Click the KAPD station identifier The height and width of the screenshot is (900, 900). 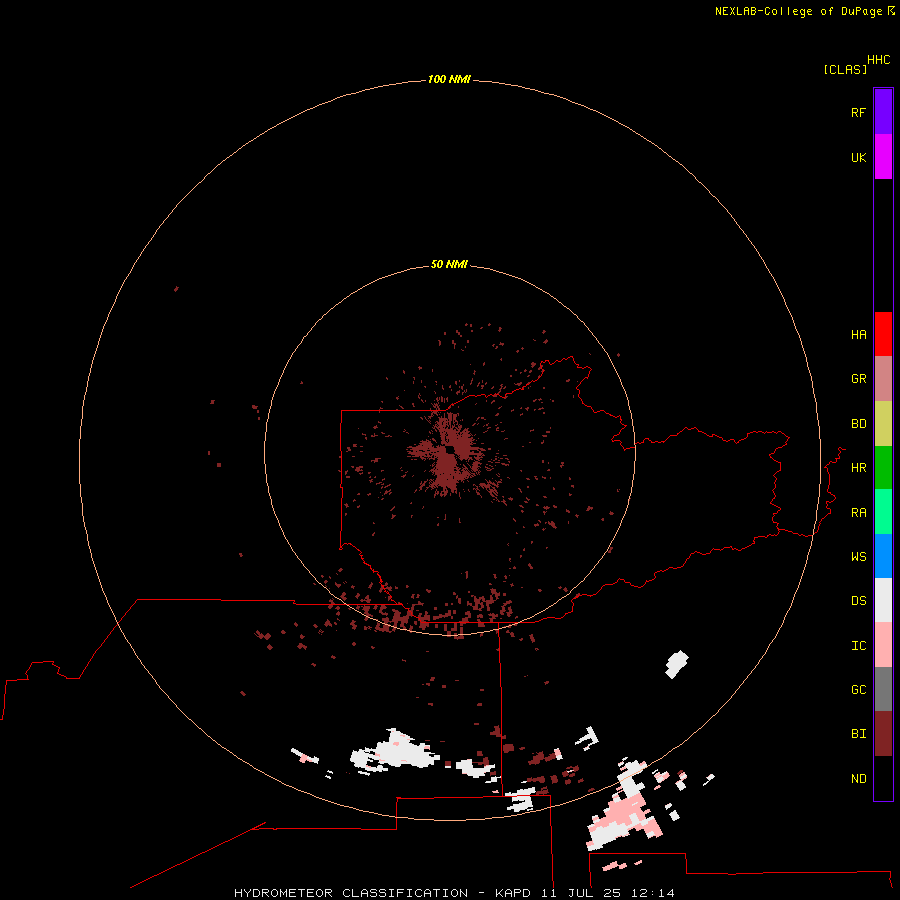(x=514, y=893)
